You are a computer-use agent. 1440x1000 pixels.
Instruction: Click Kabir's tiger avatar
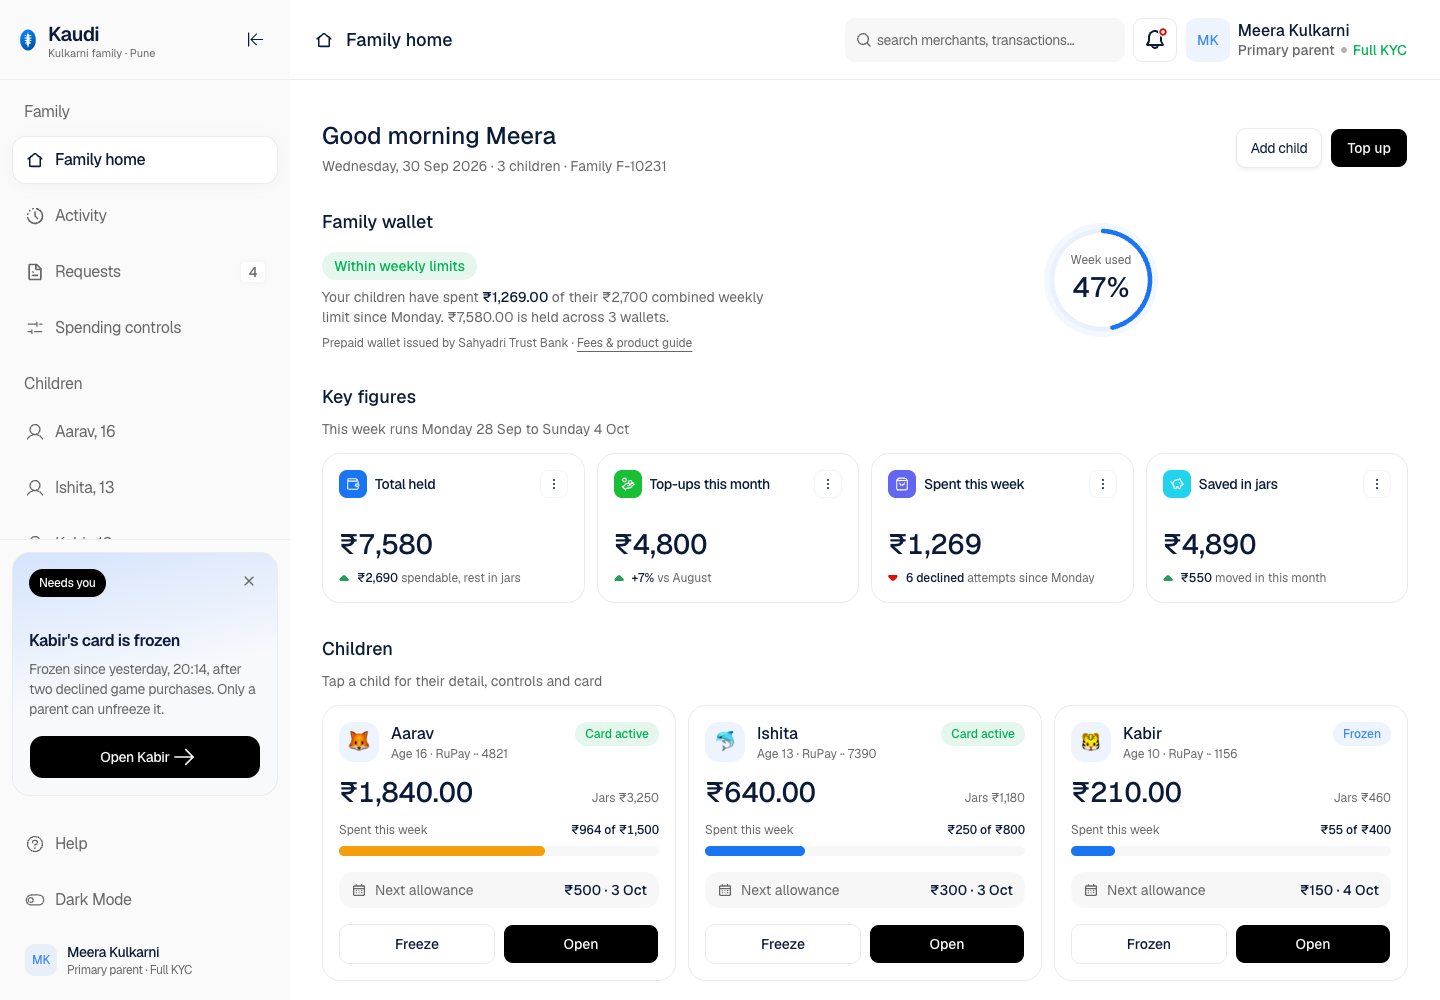pyautogui.click(x=1091, y=742)
